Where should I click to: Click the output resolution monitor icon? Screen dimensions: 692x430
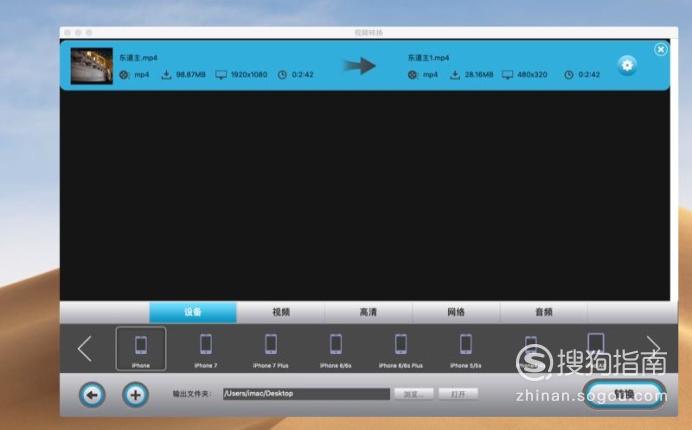[508, 75]
